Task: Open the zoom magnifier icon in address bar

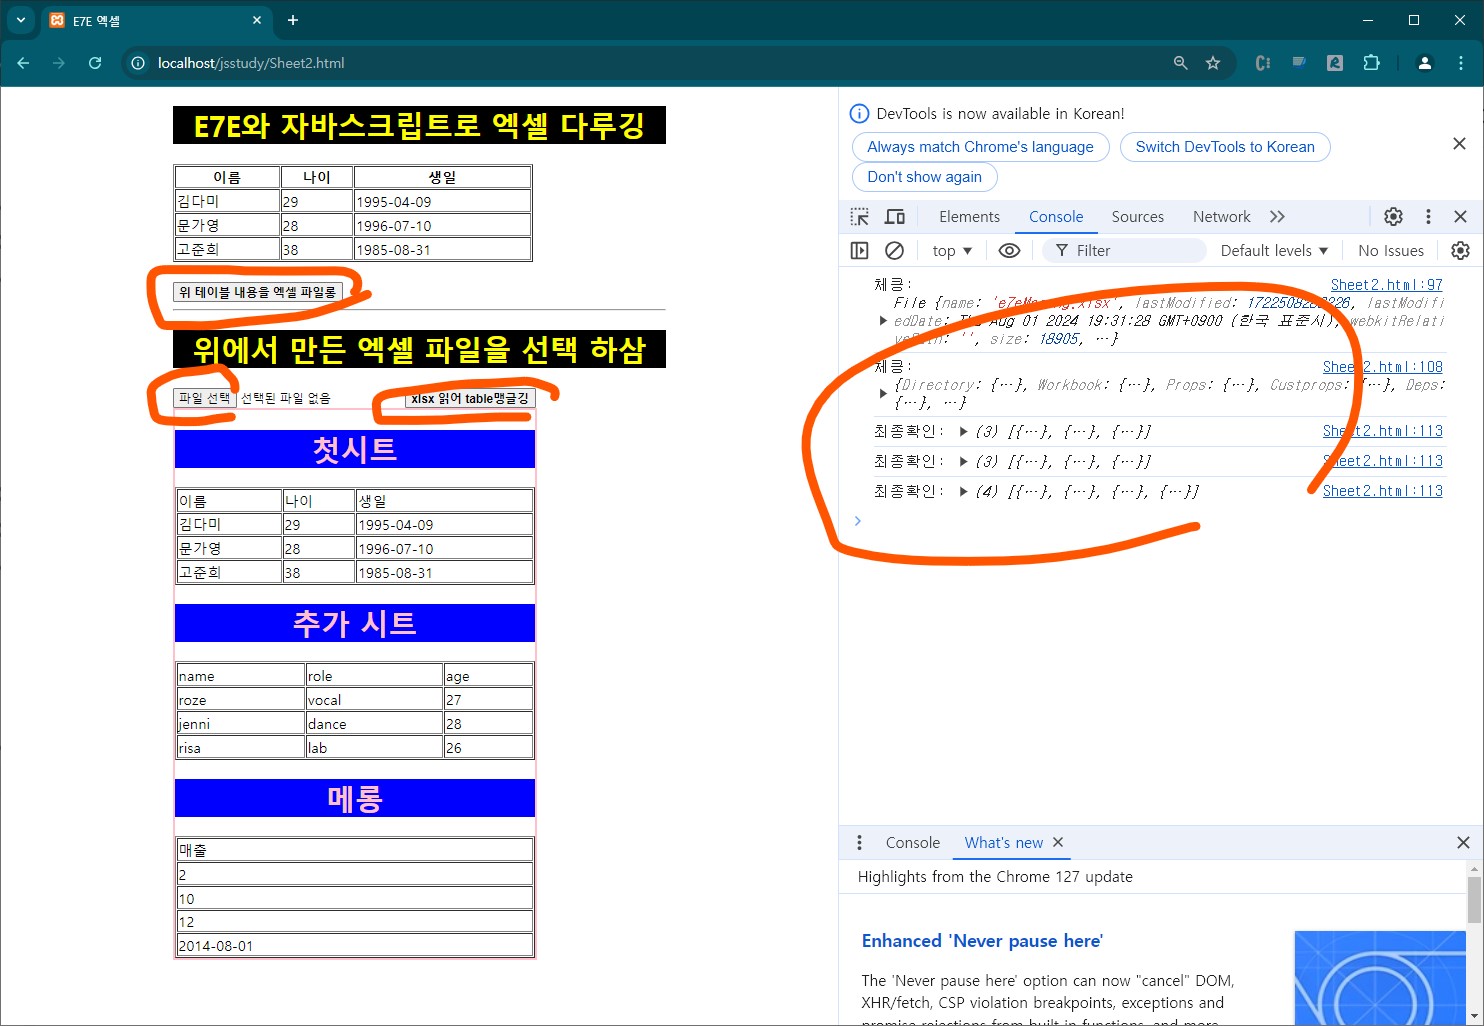Action: 1181,63
